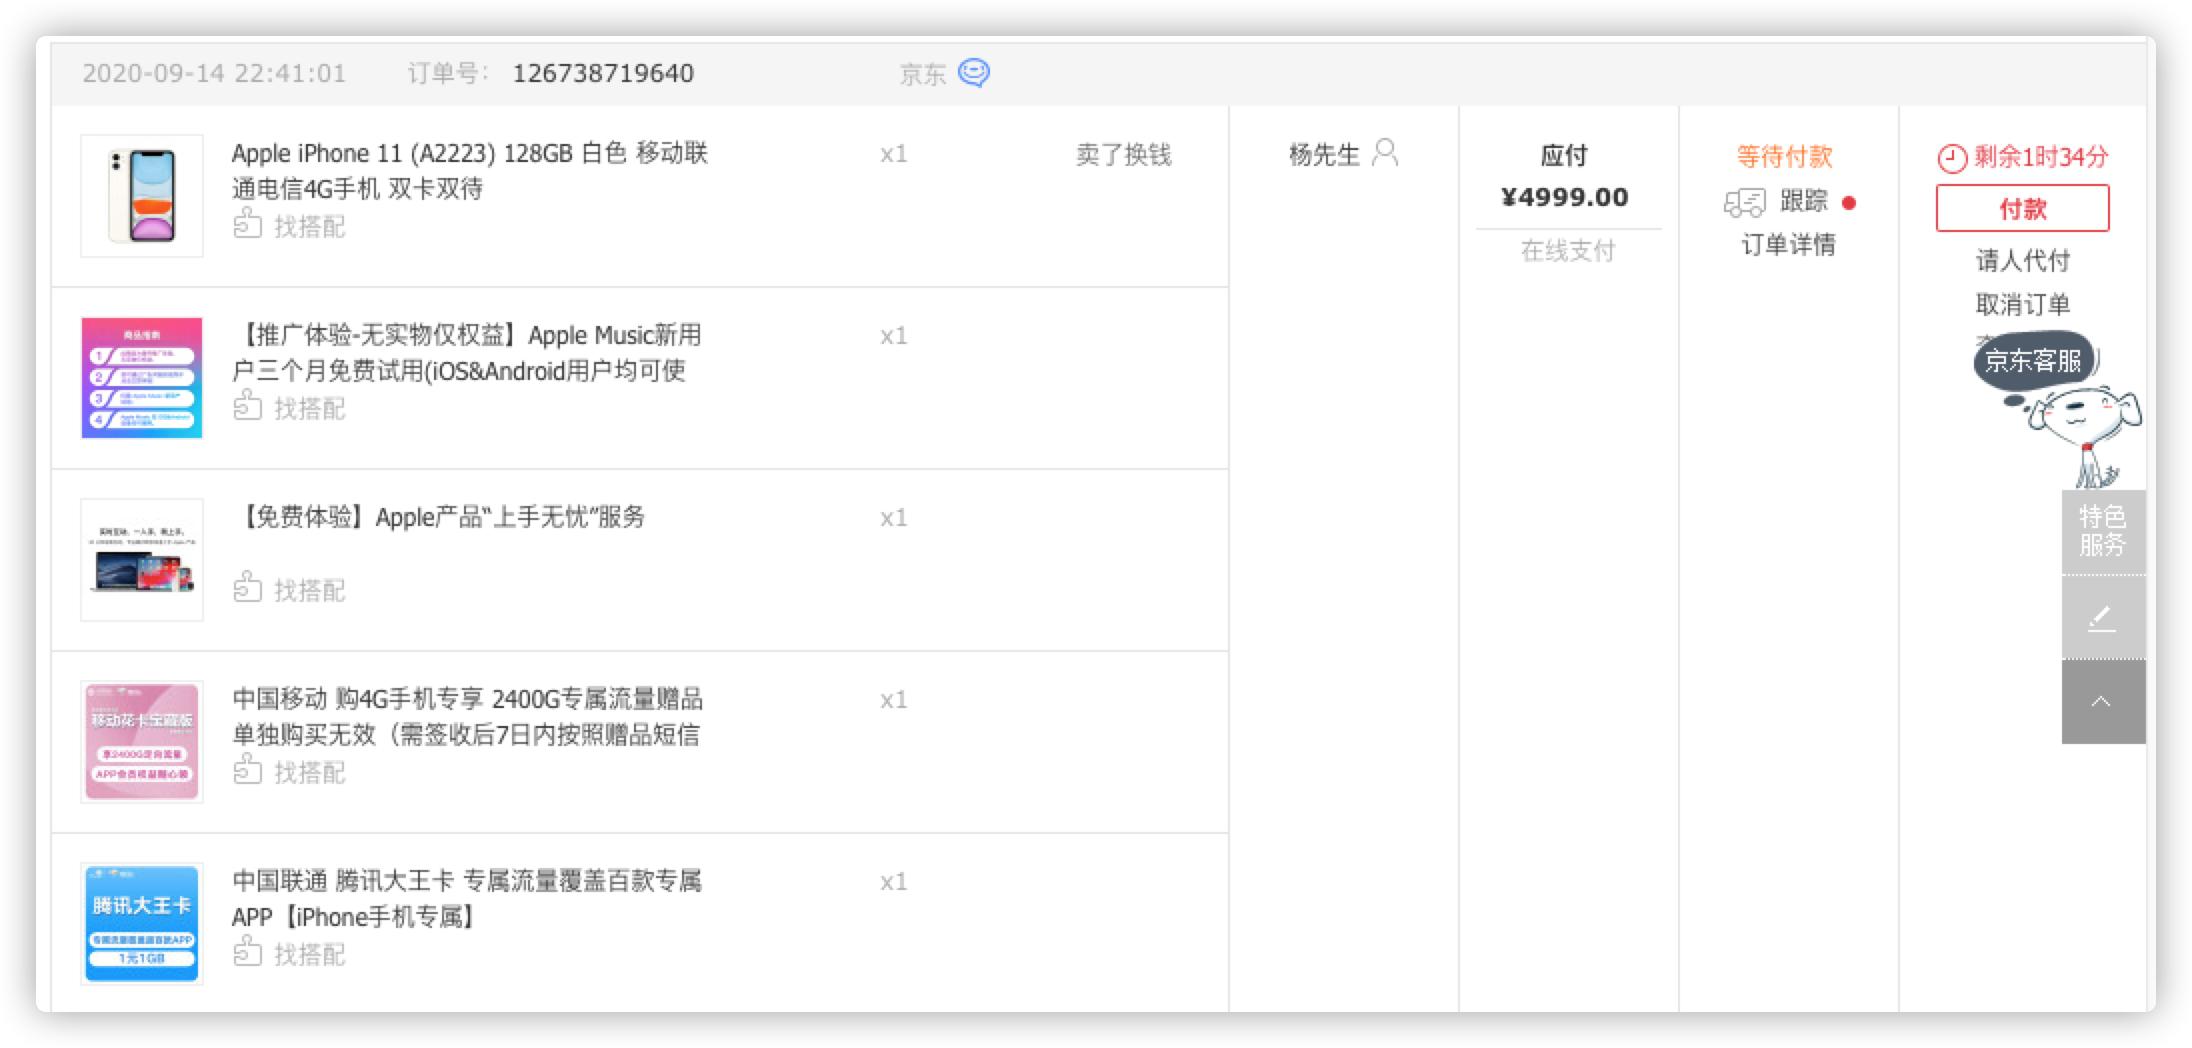The width and height of the screenshot is (2192, 1048).
Task: Click the 卖了换钱 trade-in link
Action: (x=1123, y=155)
